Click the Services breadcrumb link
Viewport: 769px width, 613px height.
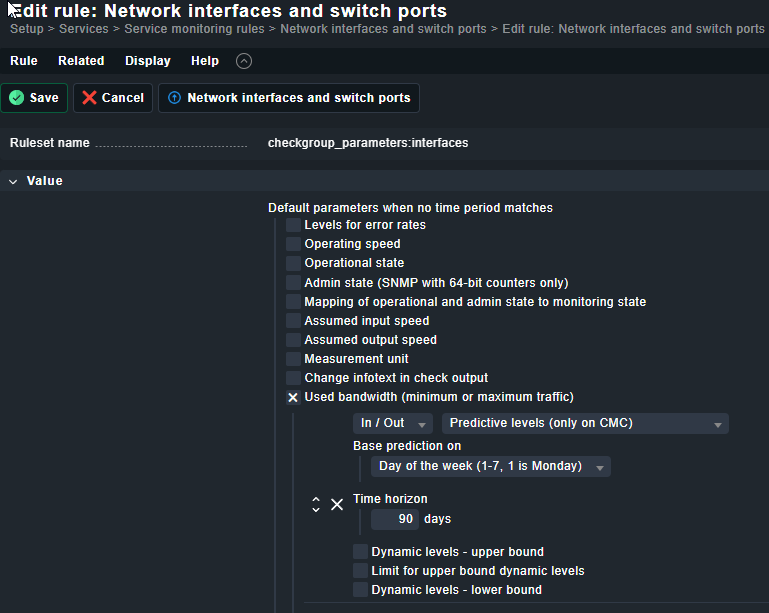83,29
